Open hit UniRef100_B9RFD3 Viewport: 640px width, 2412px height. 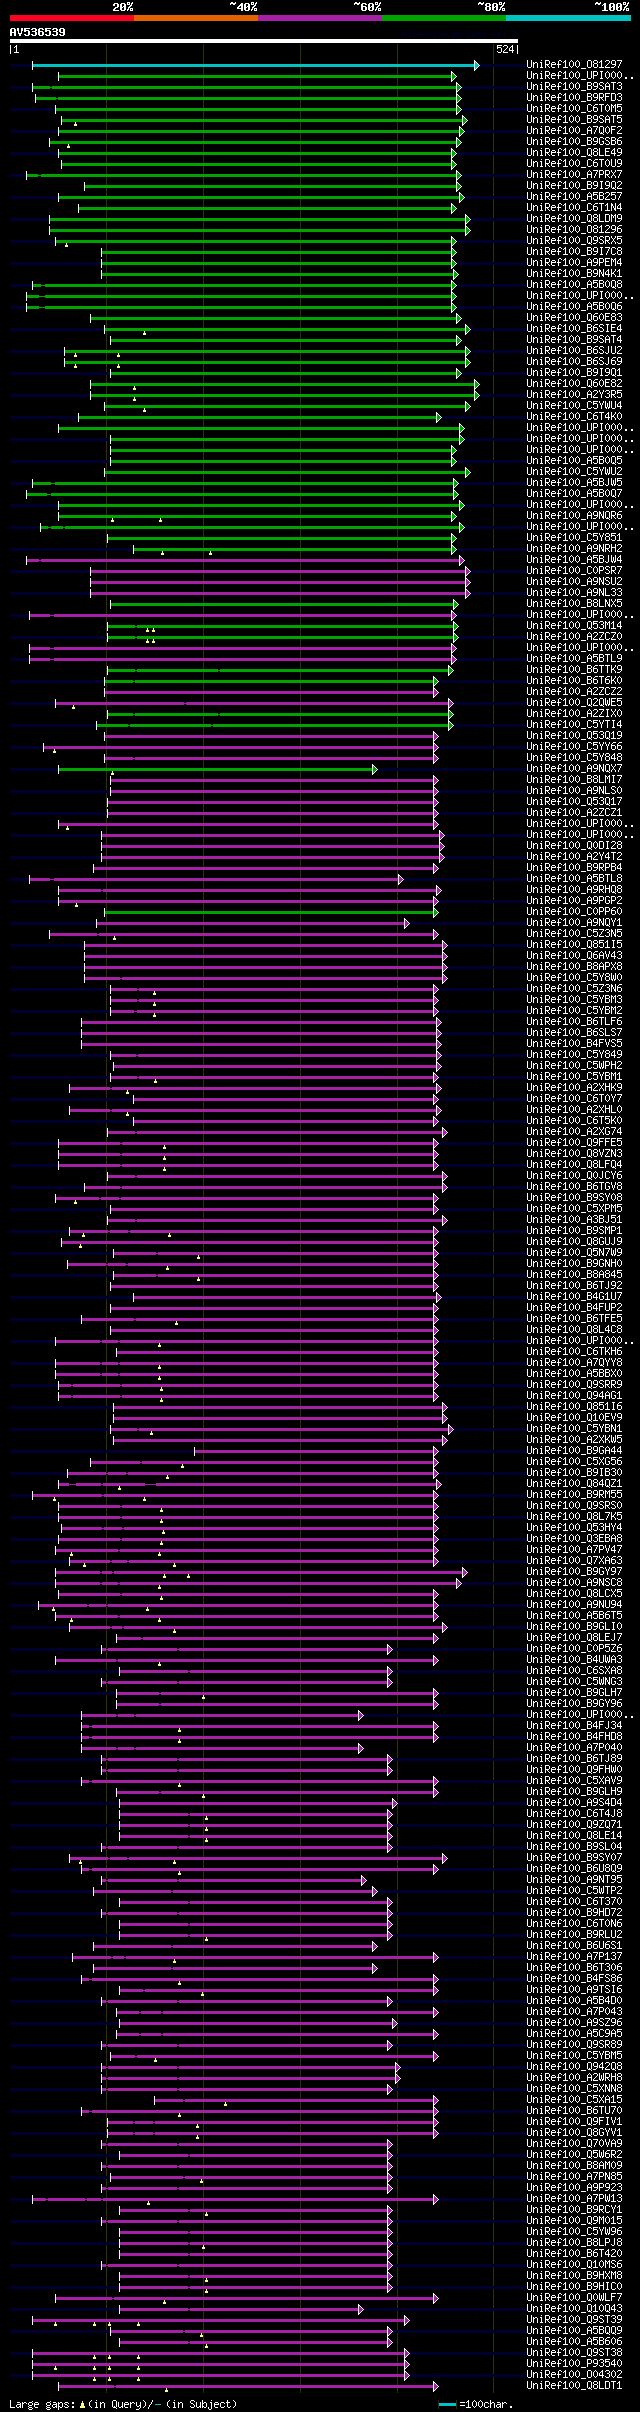click(574, 98)
